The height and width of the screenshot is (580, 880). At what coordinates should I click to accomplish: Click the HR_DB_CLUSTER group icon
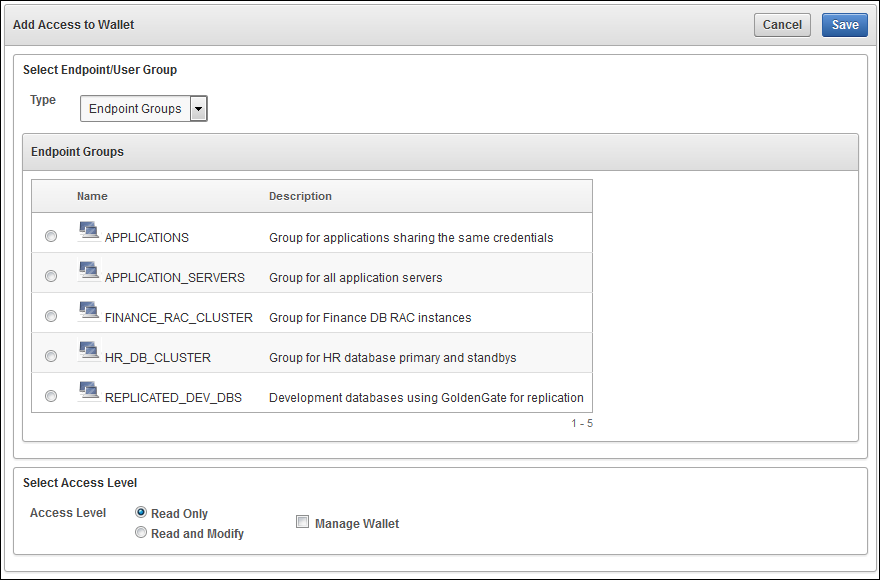[88, 351]
